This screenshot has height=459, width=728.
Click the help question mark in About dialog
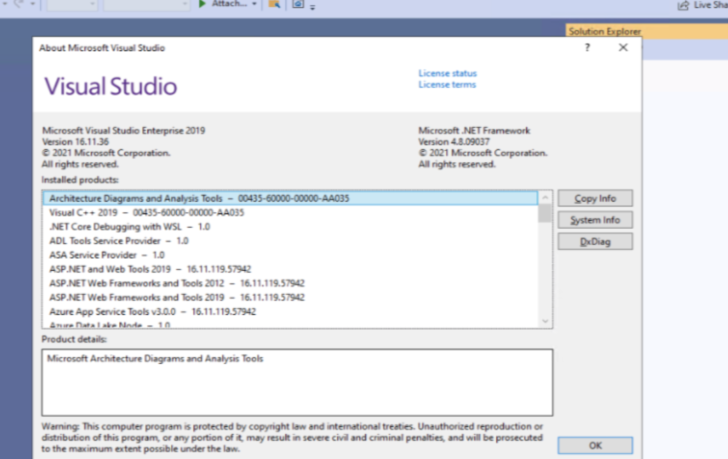pos(587,47)
